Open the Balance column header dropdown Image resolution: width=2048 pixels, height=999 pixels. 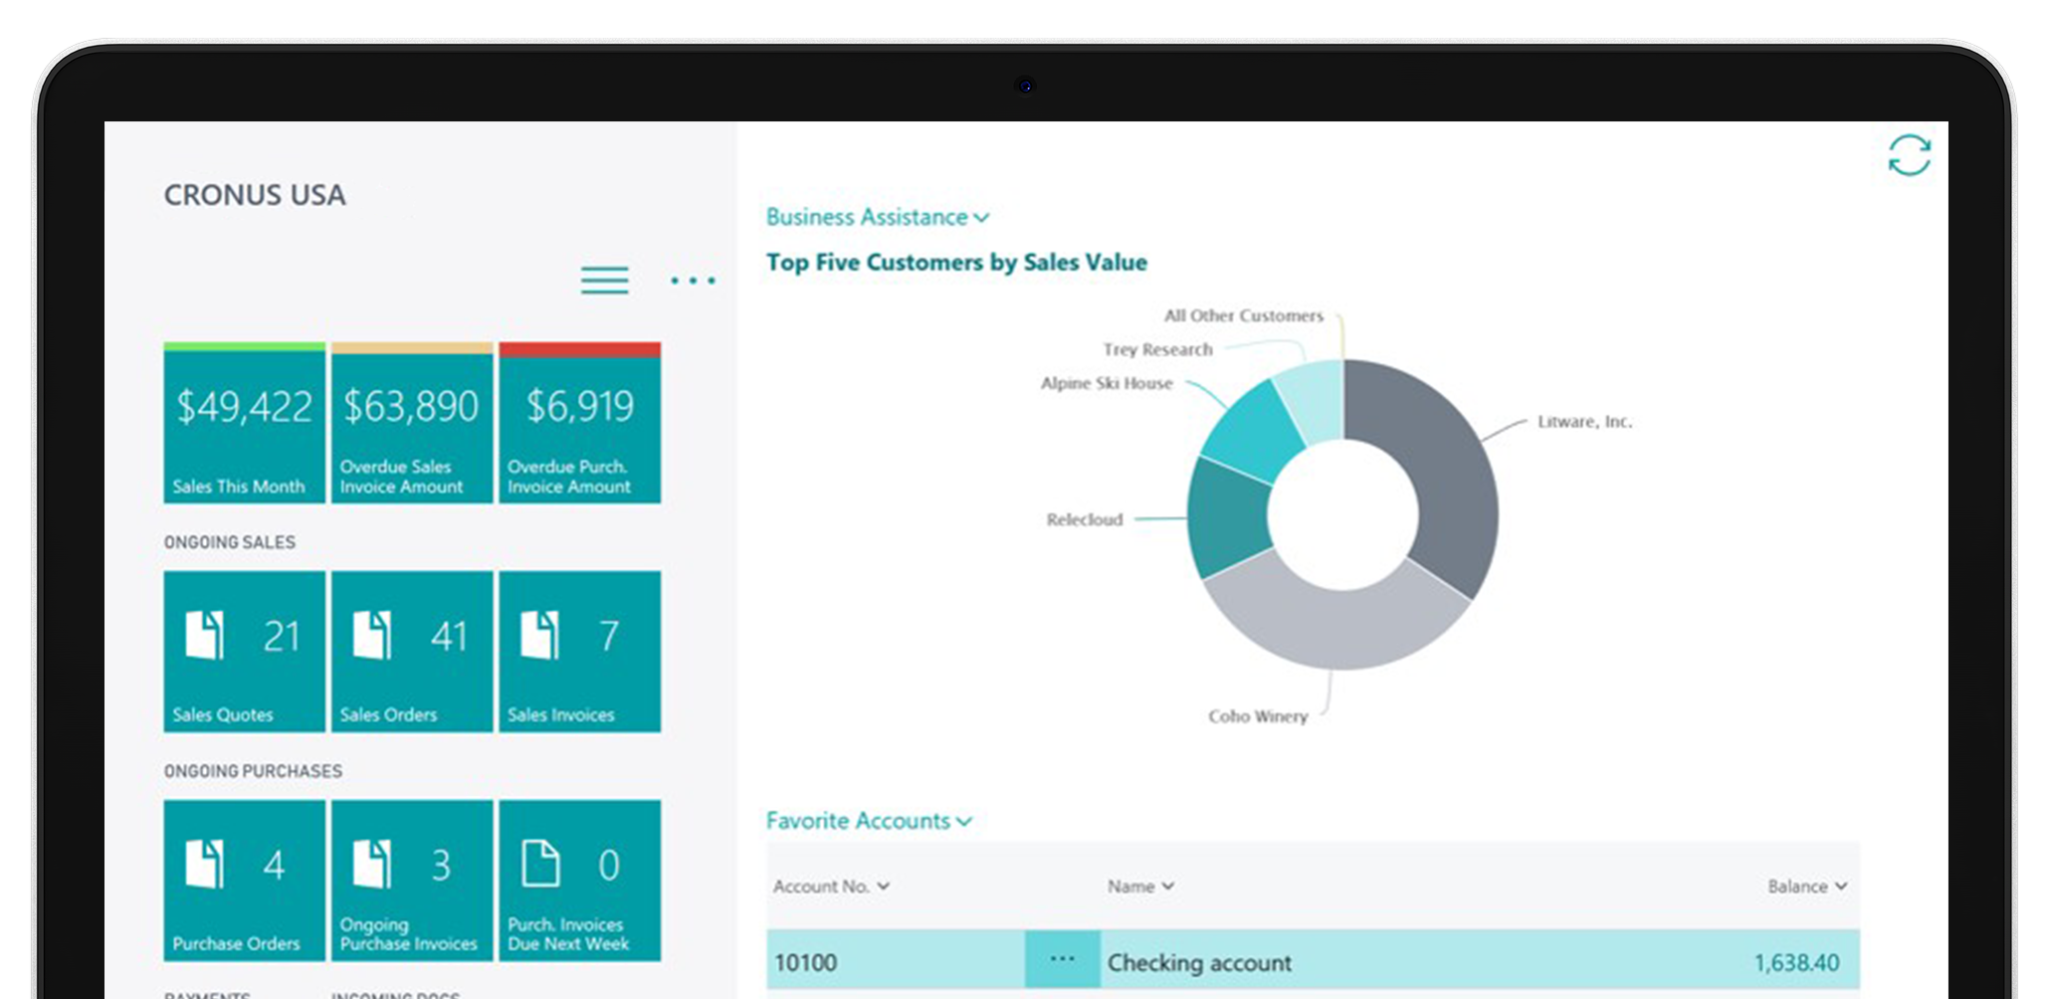coord(1807,886)
